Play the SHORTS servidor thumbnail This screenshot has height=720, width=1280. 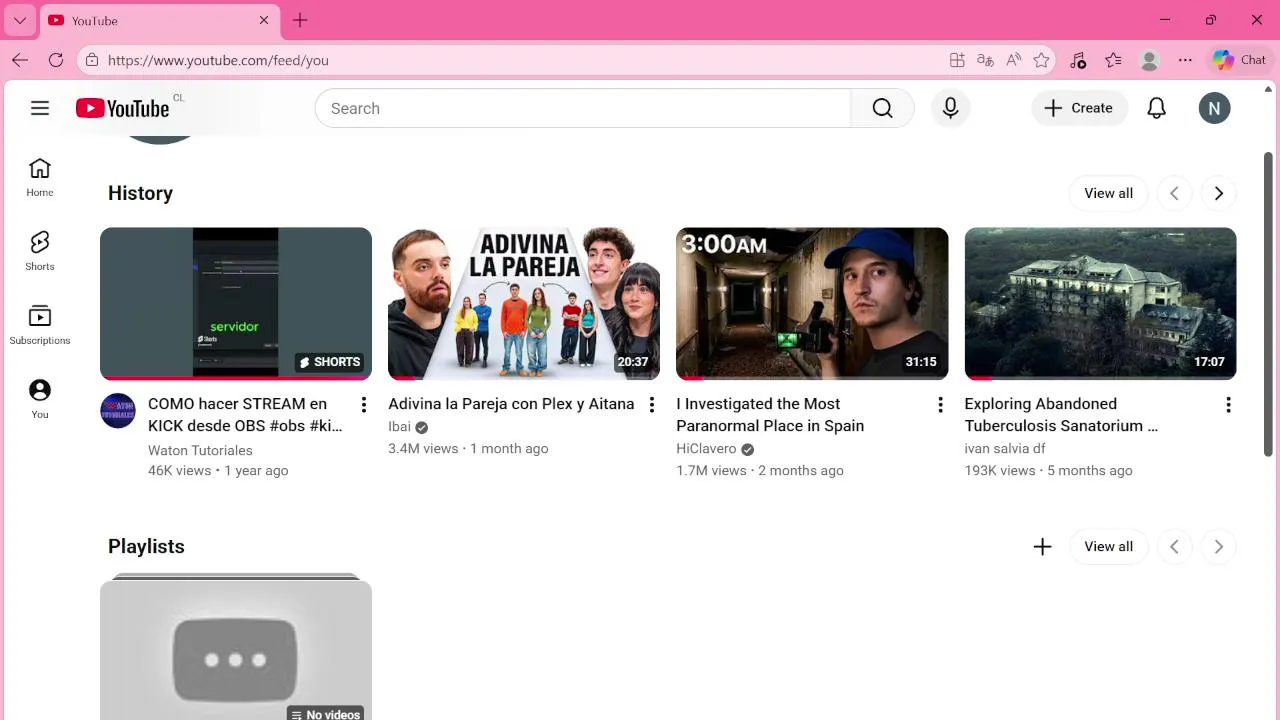pos(236,304)
